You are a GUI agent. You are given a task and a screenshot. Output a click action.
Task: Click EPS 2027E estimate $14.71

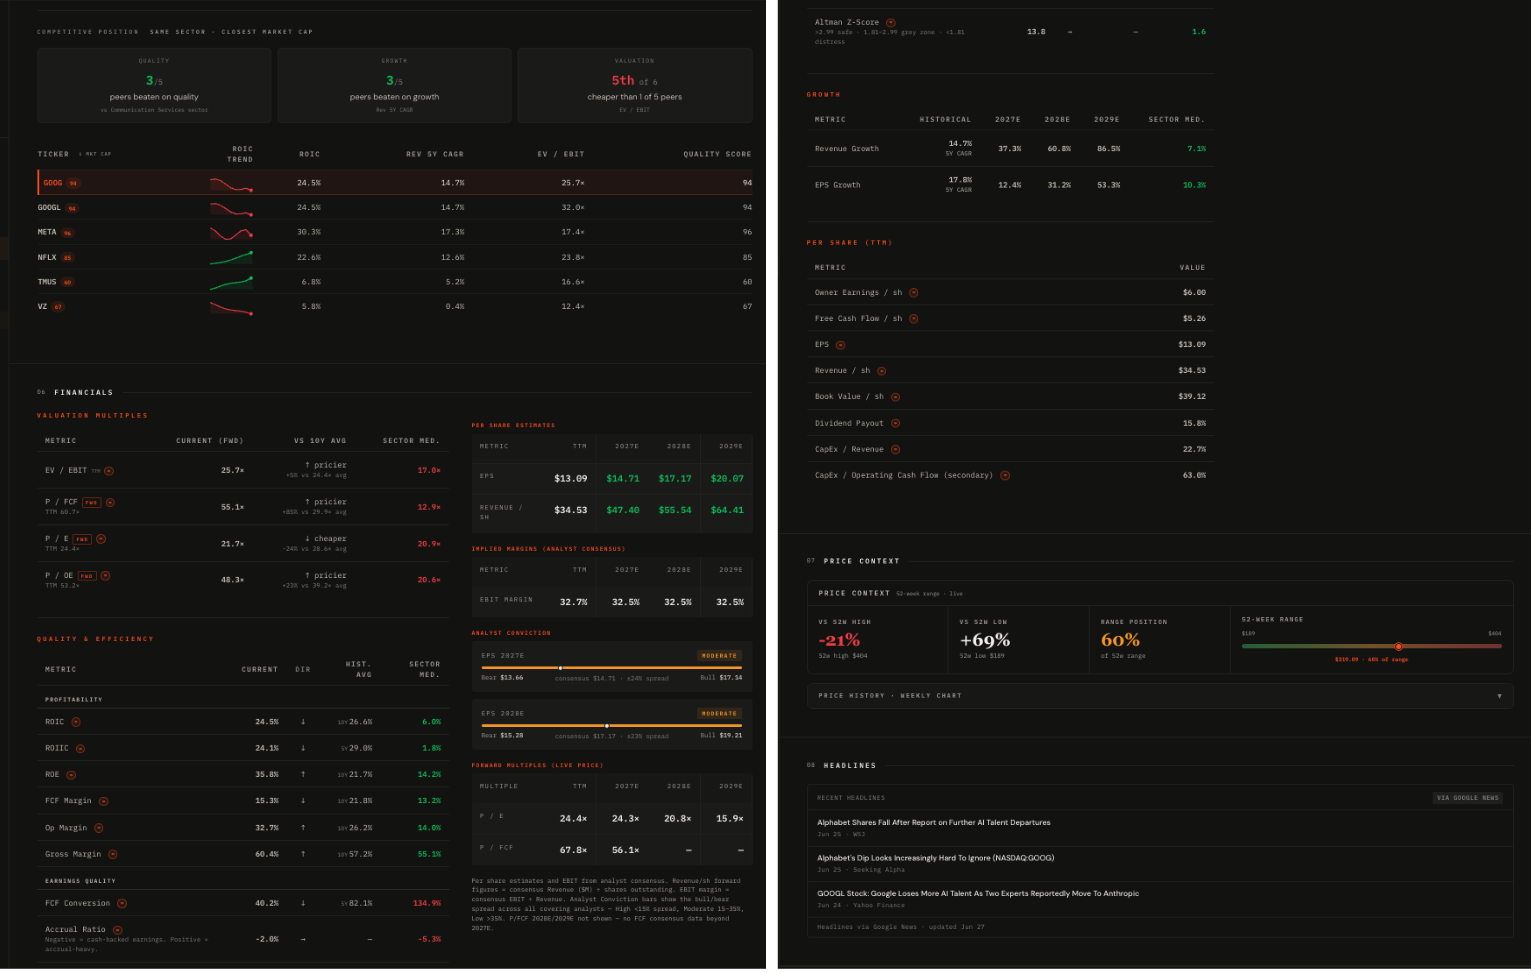623,479
